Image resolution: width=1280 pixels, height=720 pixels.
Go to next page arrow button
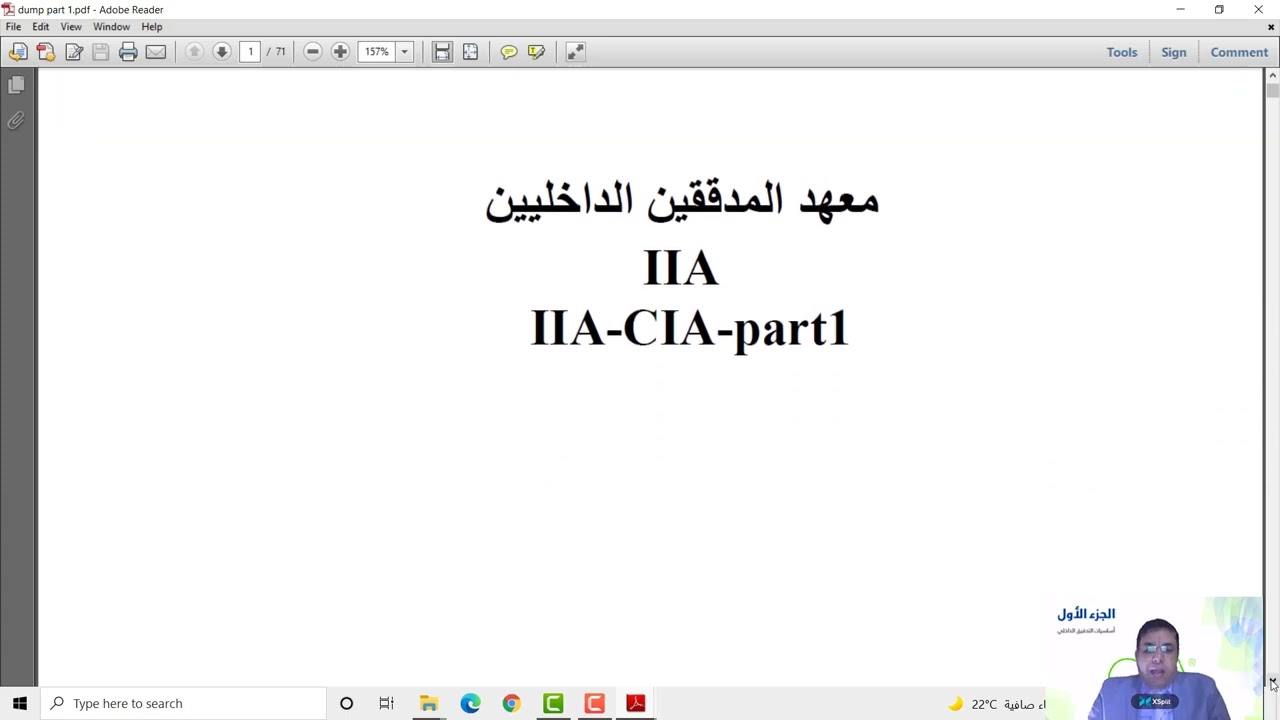coord(222,52)
